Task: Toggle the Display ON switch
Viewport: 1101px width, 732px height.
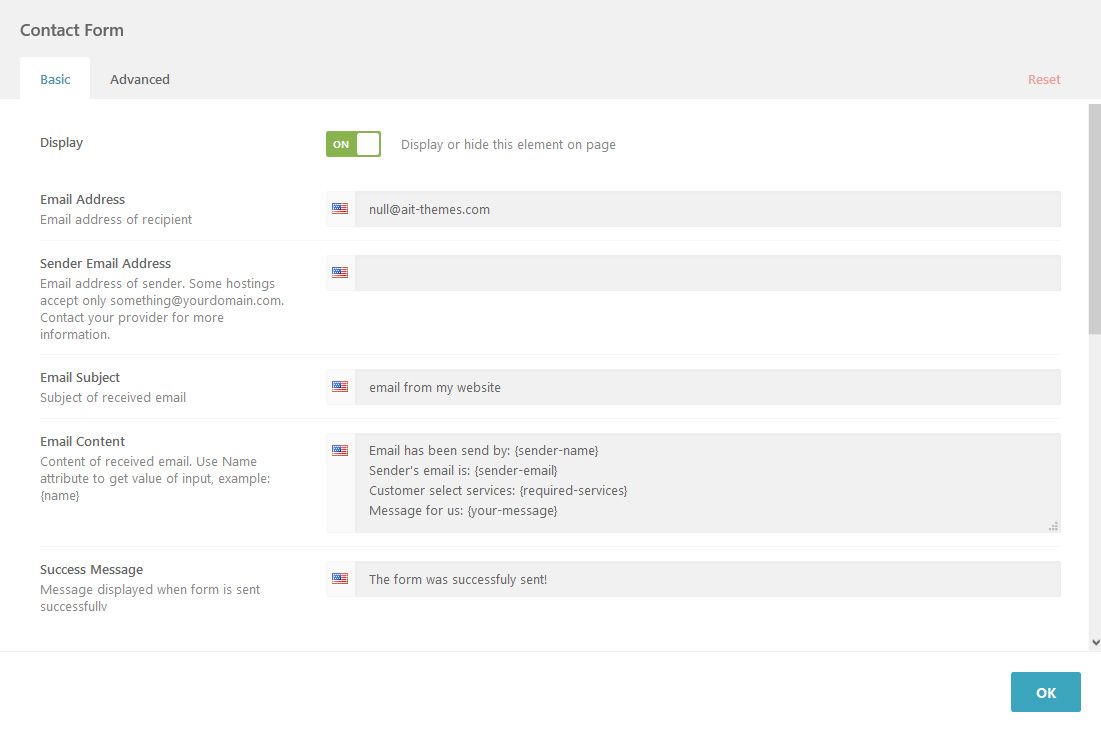Action: coord(353,144)
